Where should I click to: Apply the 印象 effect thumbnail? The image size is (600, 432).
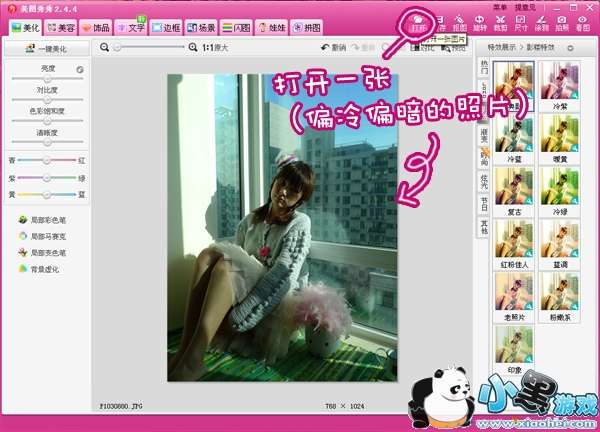(514, 350)
